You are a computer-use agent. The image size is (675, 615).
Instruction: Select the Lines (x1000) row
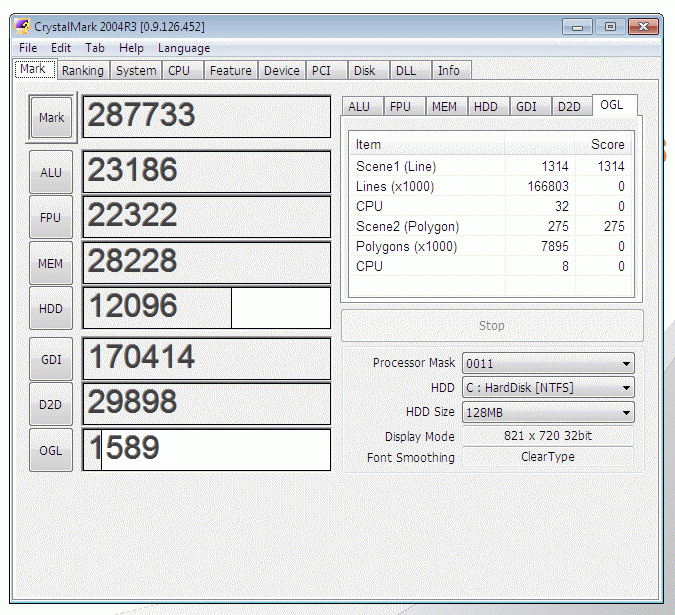pyautogui.click(x=490, y=186)
